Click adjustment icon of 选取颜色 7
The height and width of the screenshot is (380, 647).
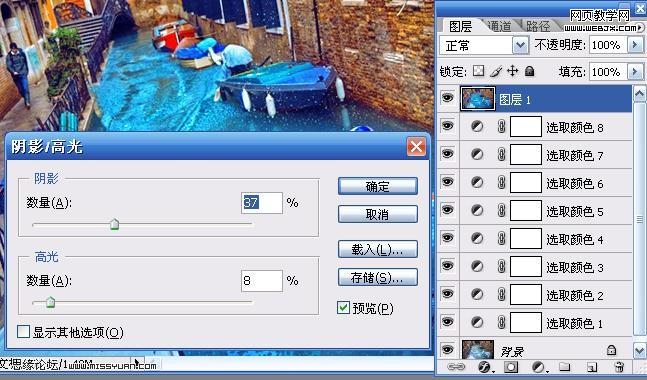pyautogui.click(x=477, y=154)
